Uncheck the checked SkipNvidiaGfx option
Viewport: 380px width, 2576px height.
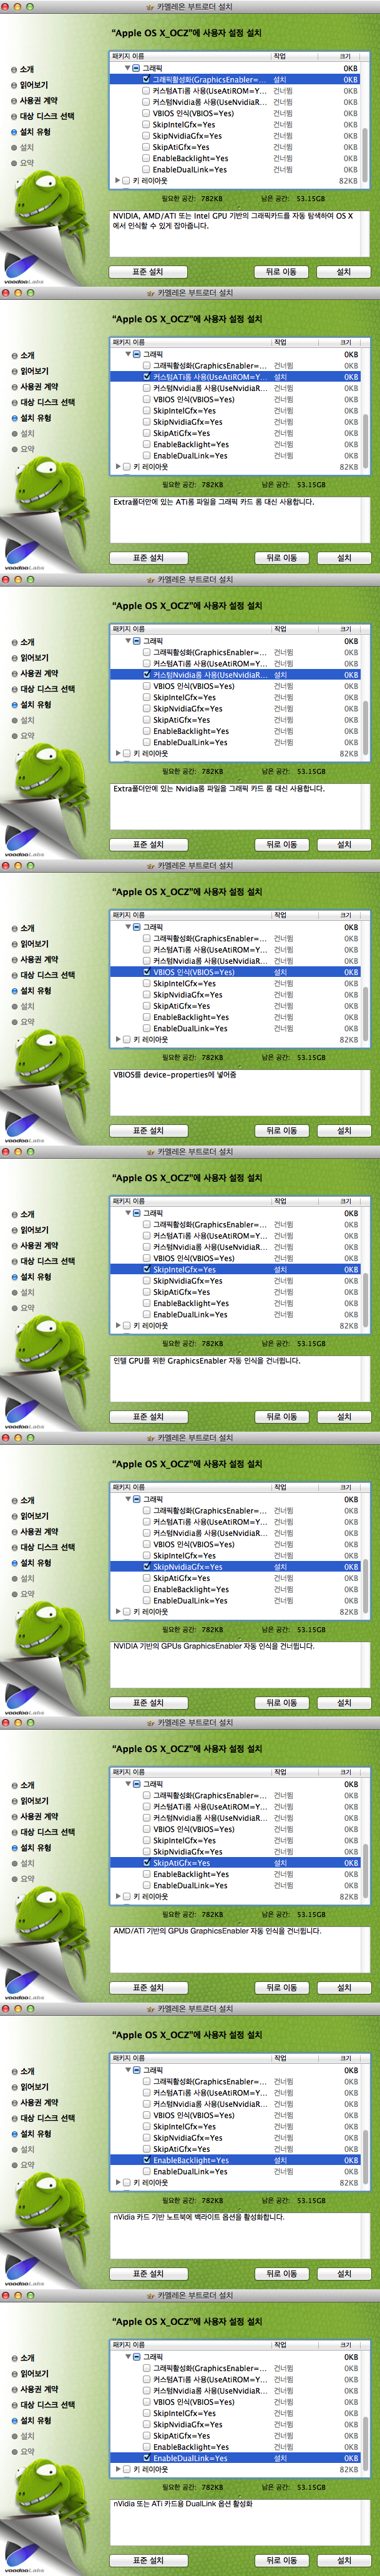point(146,1567)
